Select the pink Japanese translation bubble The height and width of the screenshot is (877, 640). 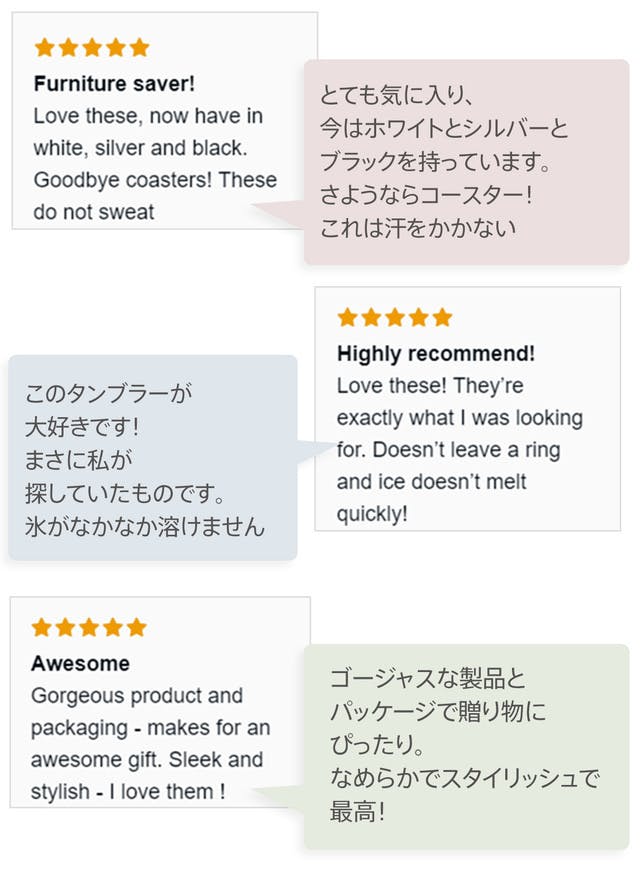(466, 162)
